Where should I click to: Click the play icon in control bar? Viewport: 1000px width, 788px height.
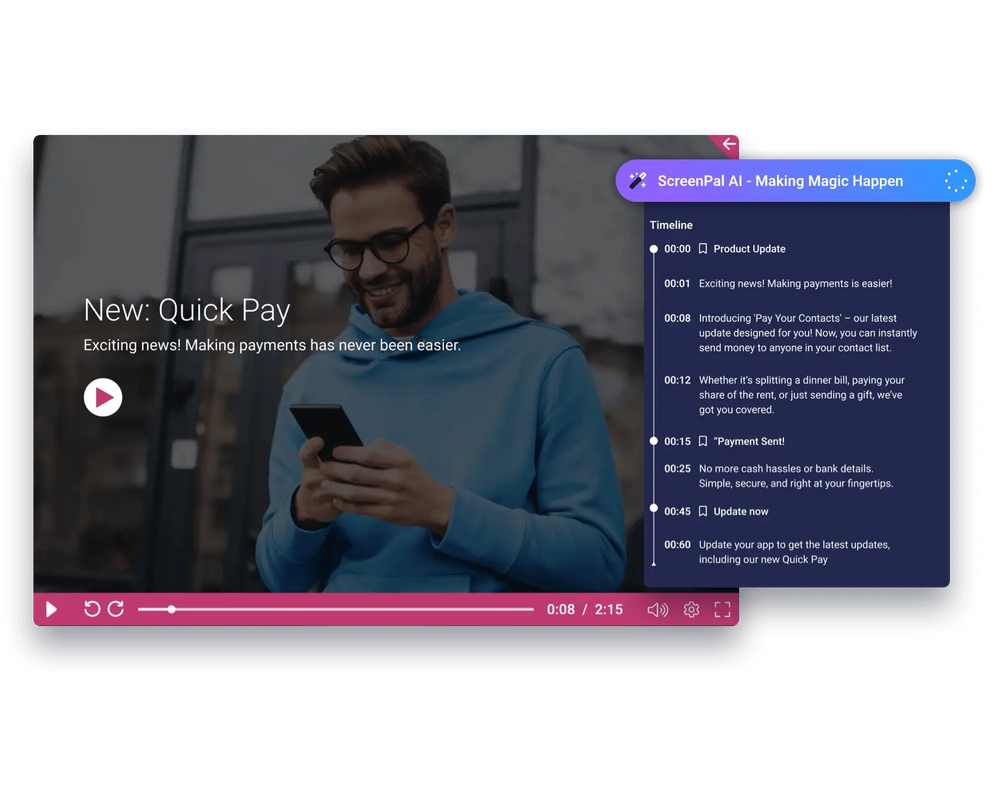[x=52, y=609]
